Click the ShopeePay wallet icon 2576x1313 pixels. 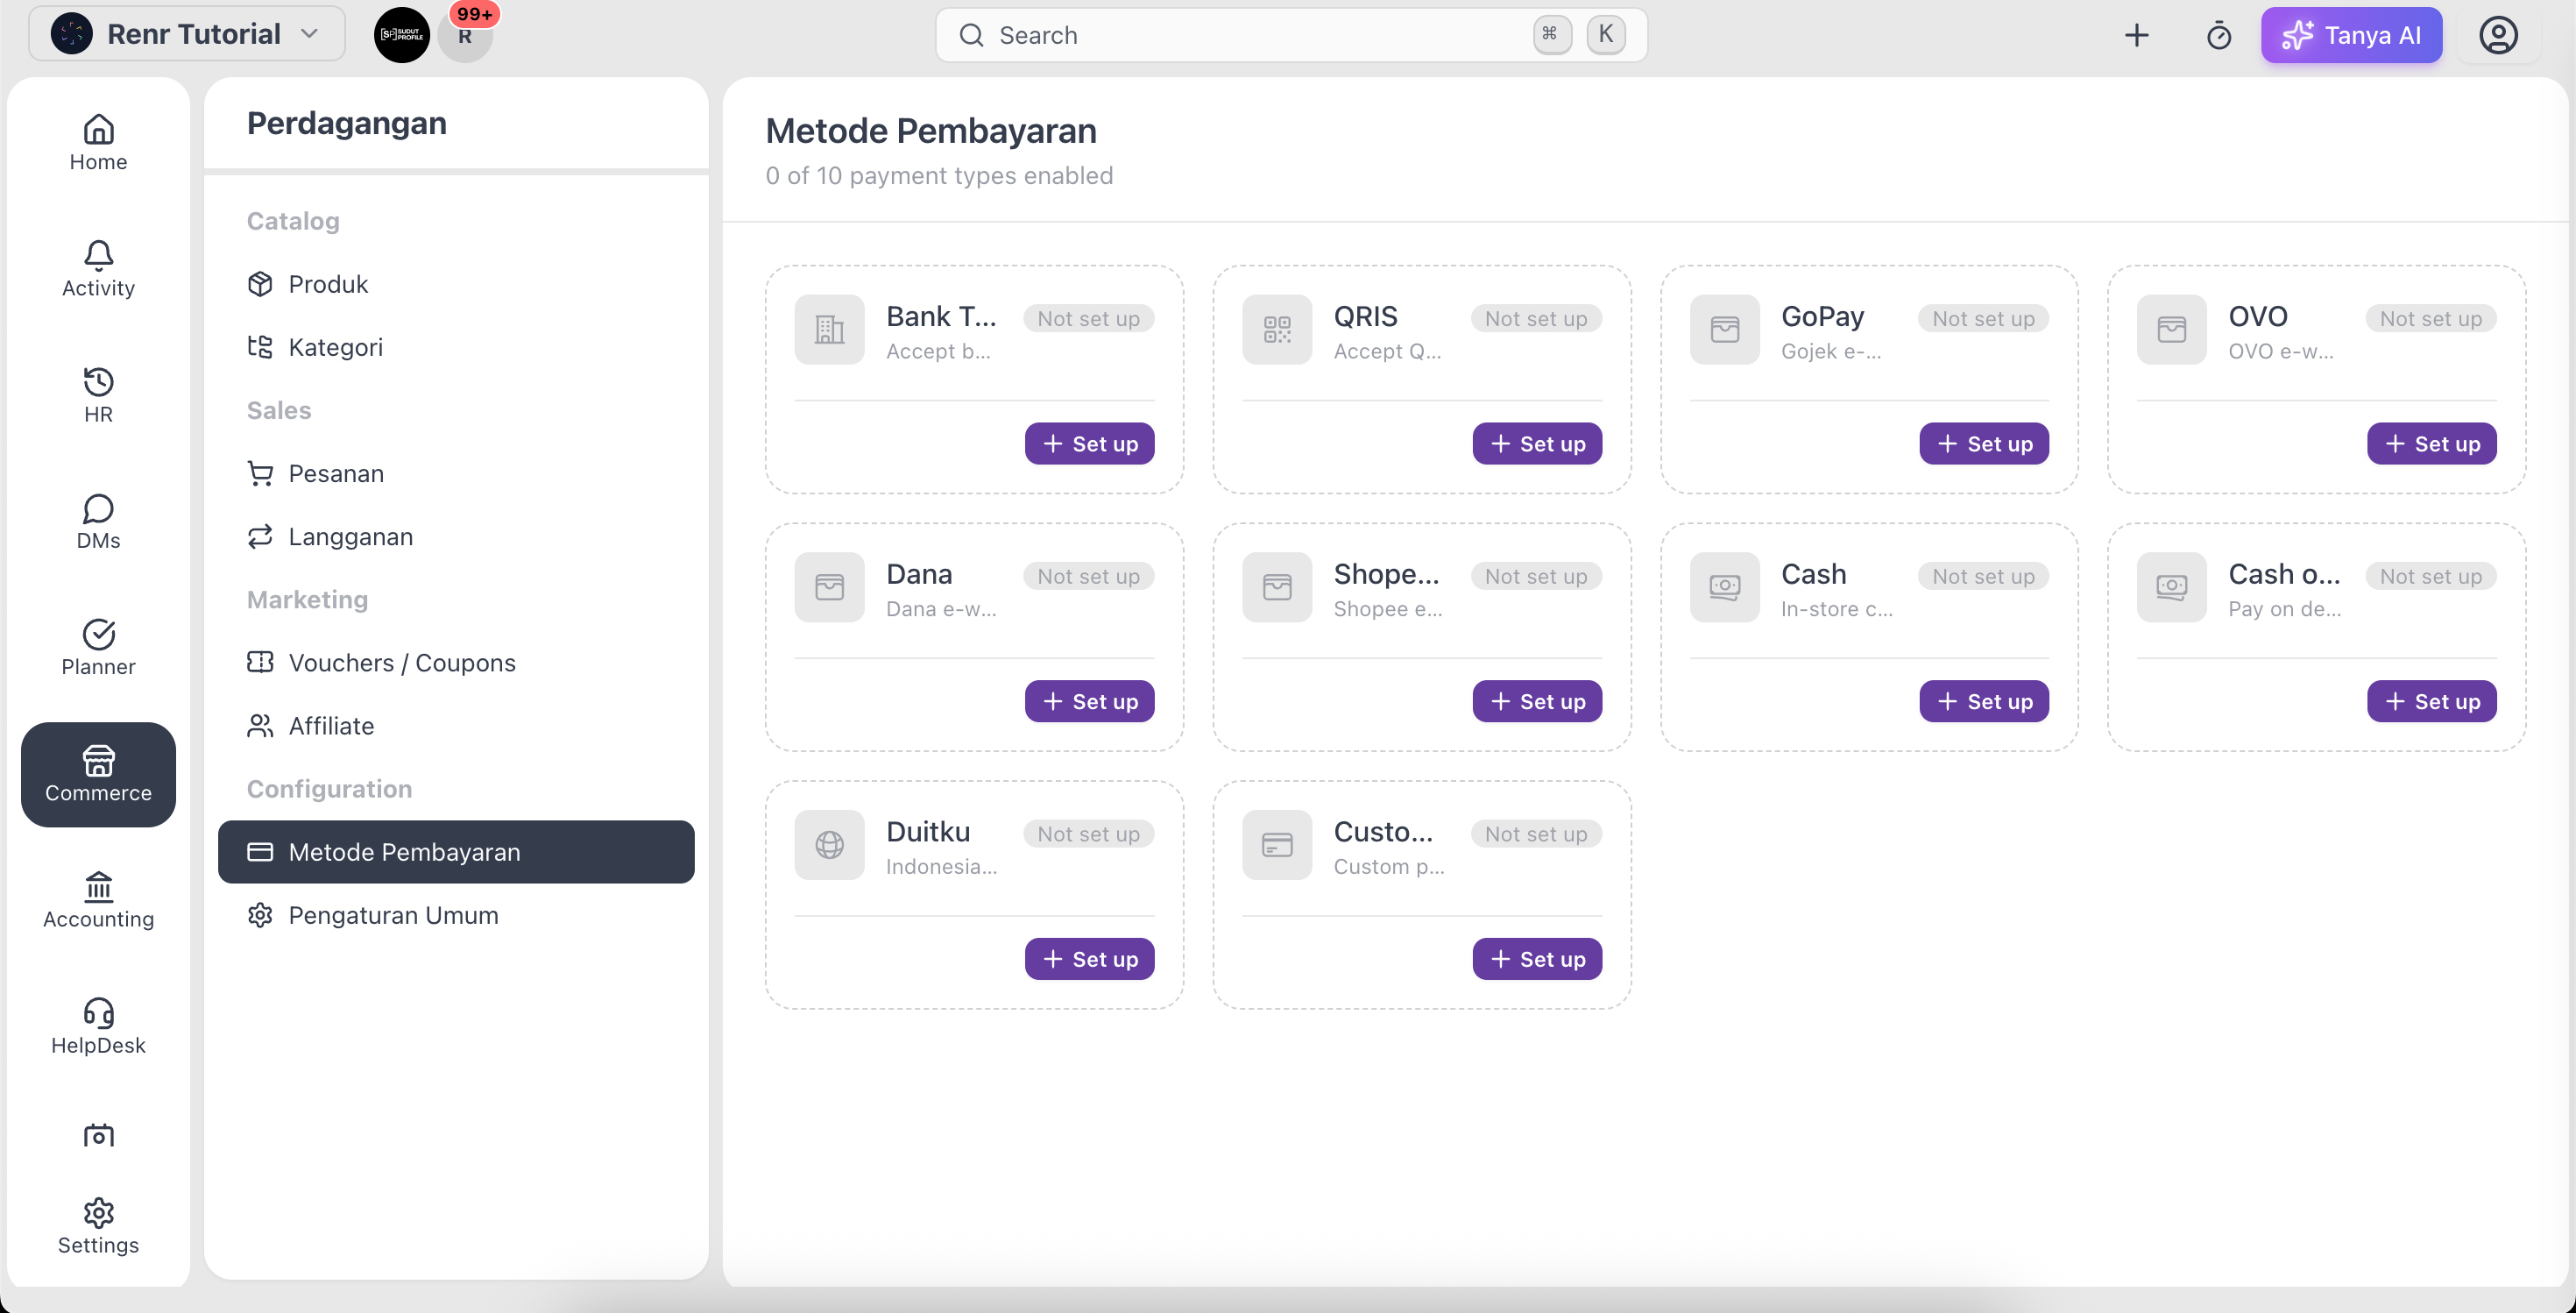click(1276, 587)
